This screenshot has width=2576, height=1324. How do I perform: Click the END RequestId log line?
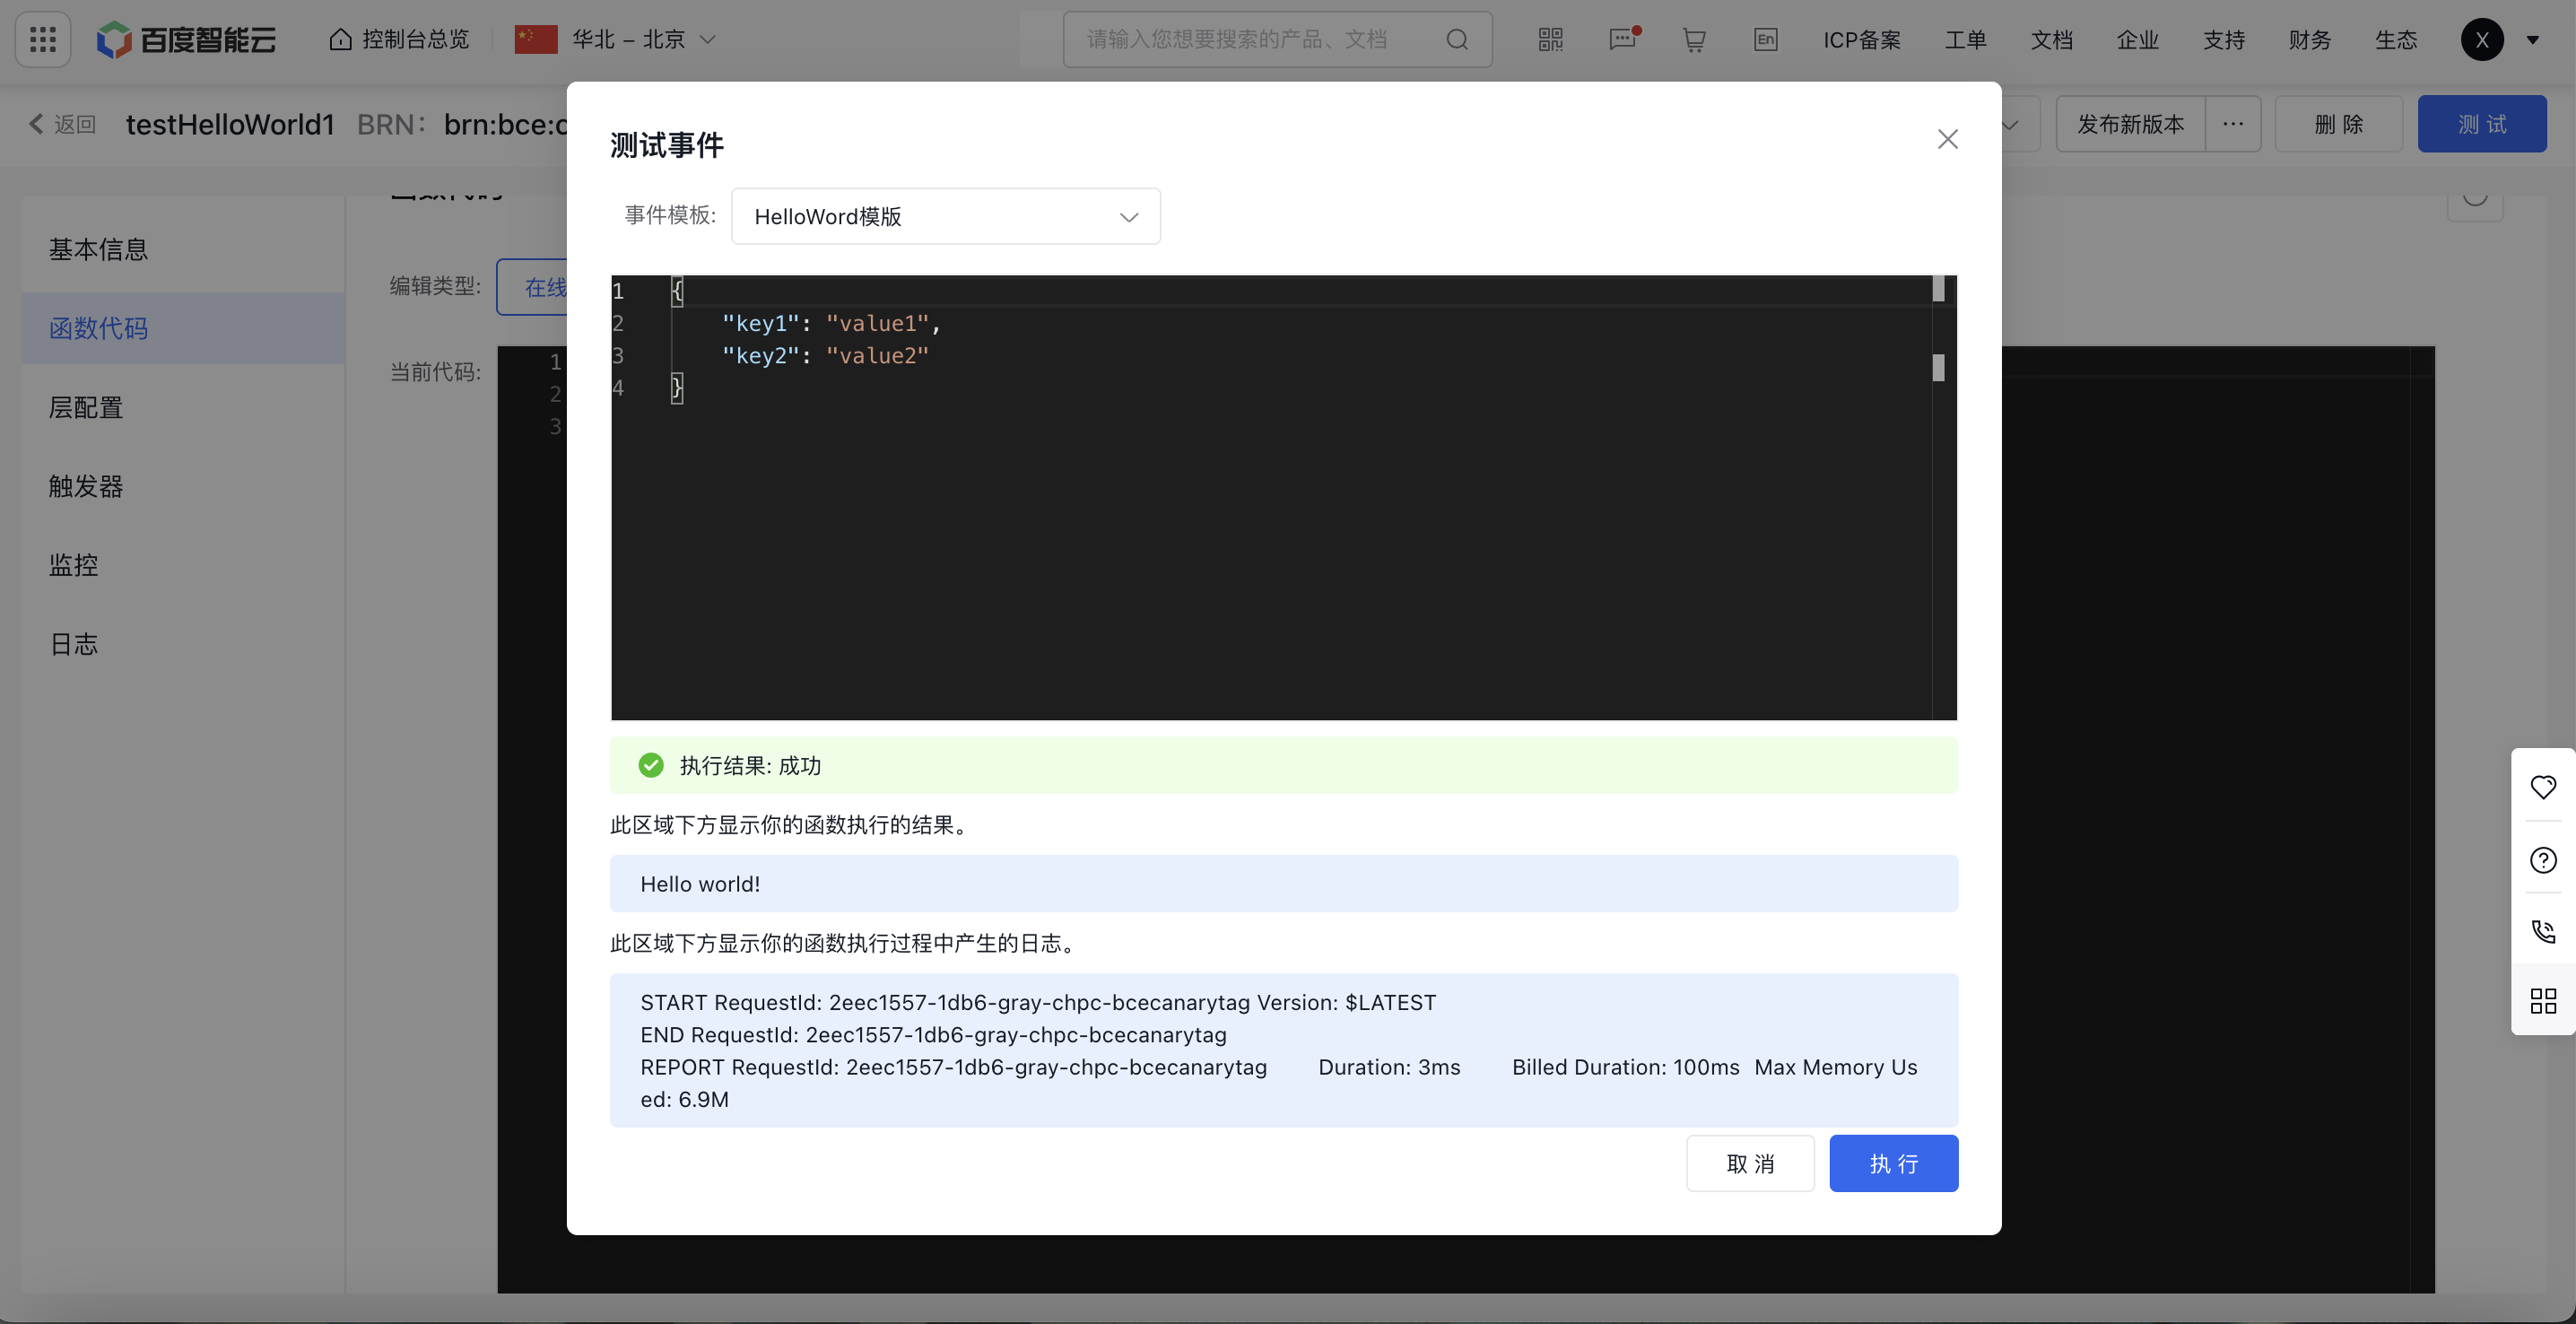[x=933, y=1034]
